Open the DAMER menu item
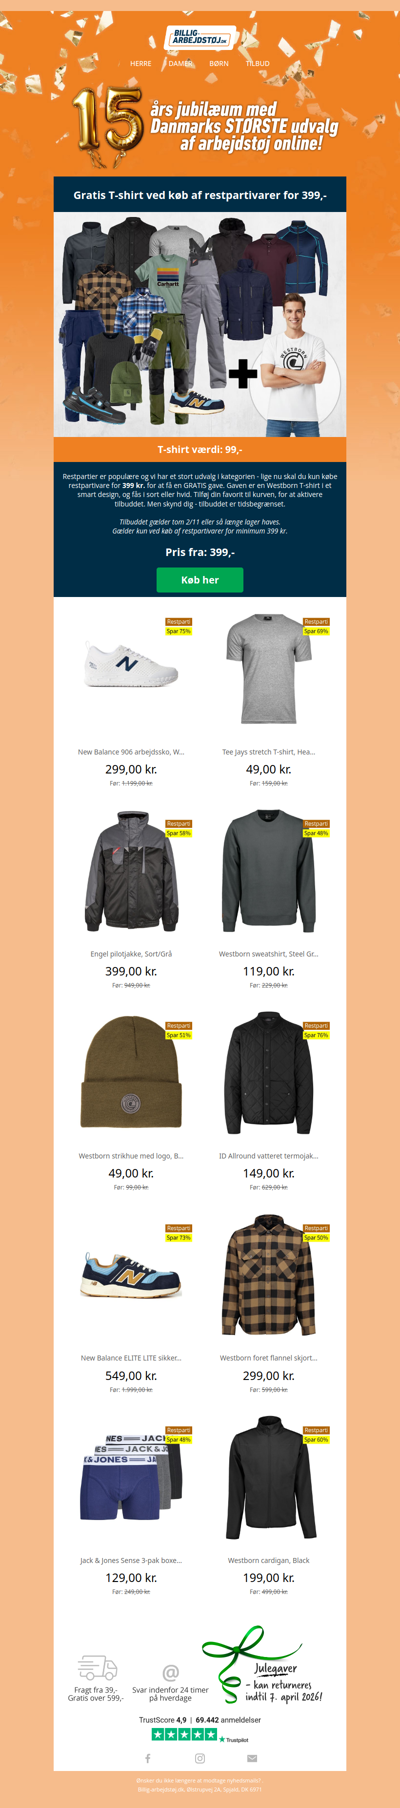The height and width of the screenshot is (1808, 400). coord(180,63)
